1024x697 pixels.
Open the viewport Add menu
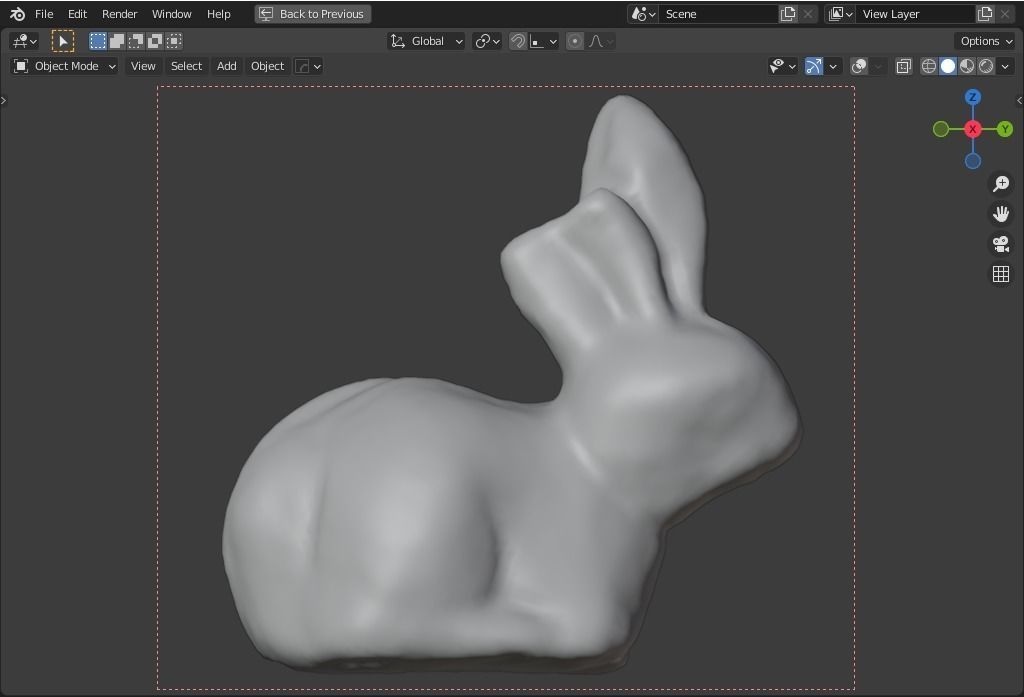pos(227,66)
